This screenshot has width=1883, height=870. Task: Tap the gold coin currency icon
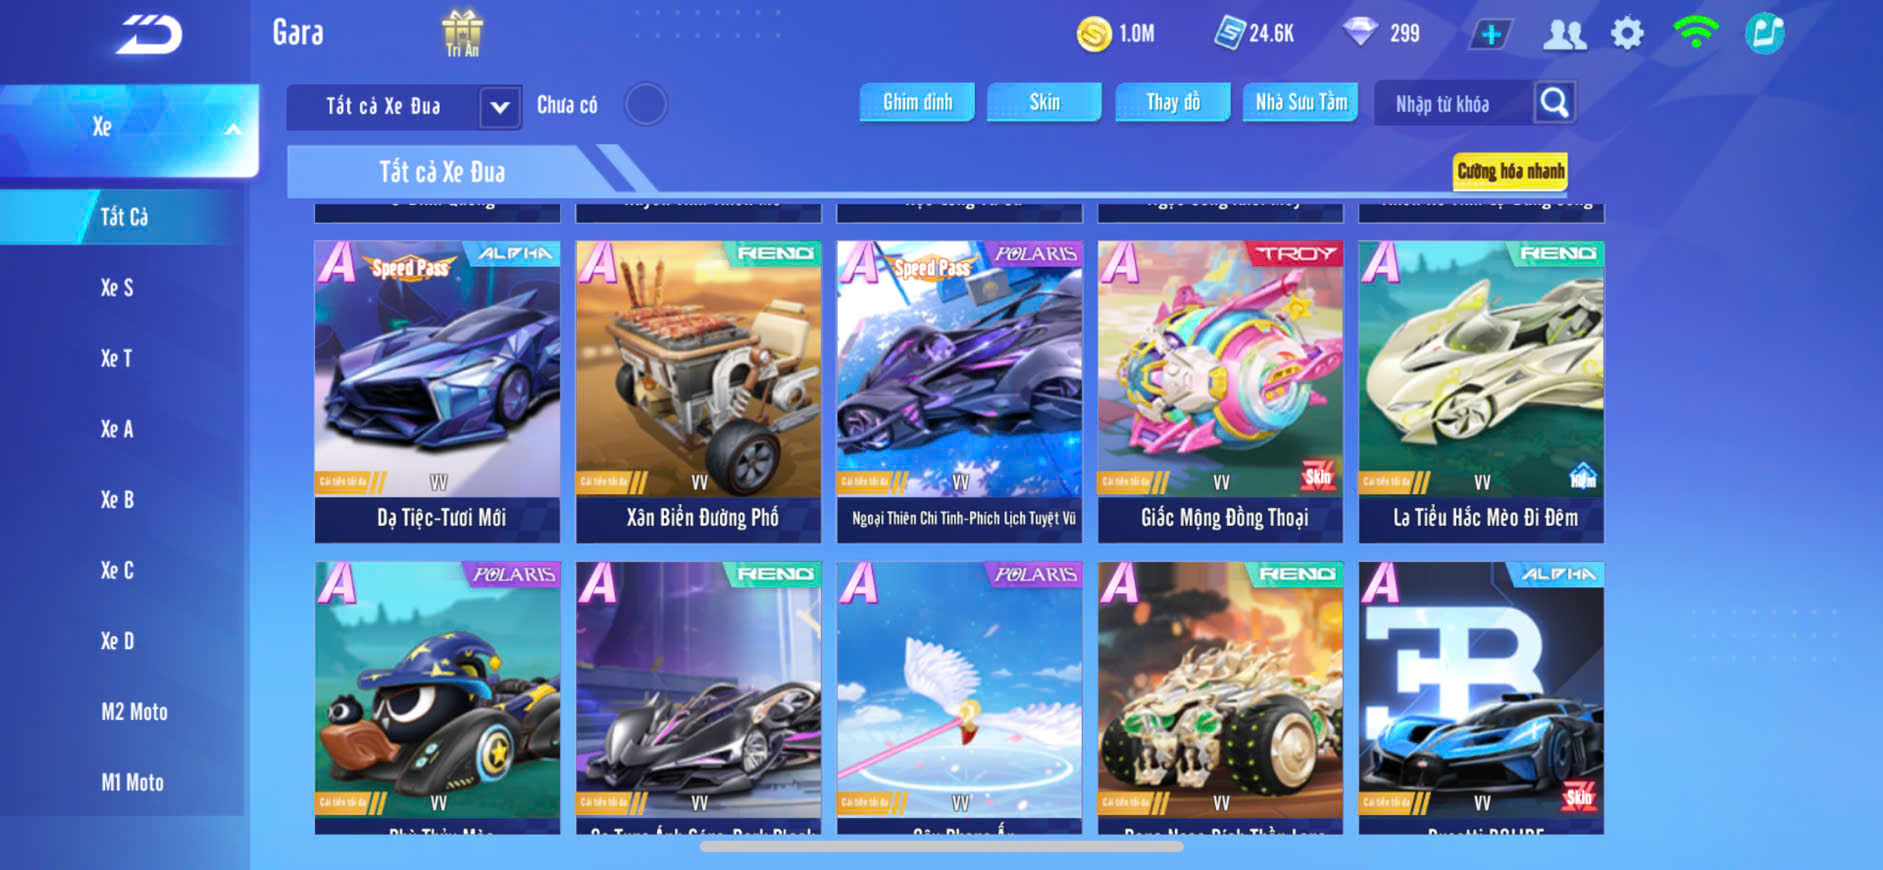pyautogui.click(x=1094, y=34)
